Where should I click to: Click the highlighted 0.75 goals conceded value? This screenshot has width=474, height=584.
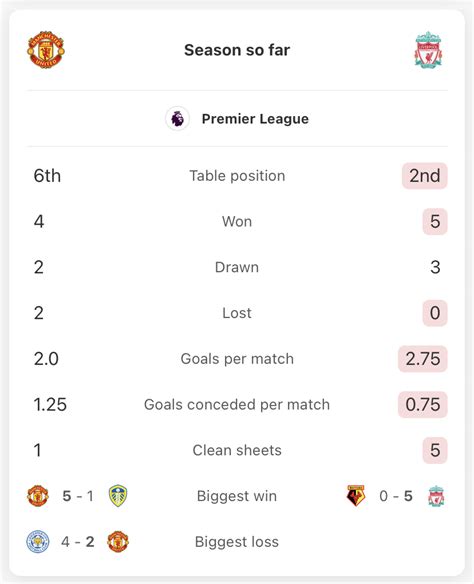(423, 405)
